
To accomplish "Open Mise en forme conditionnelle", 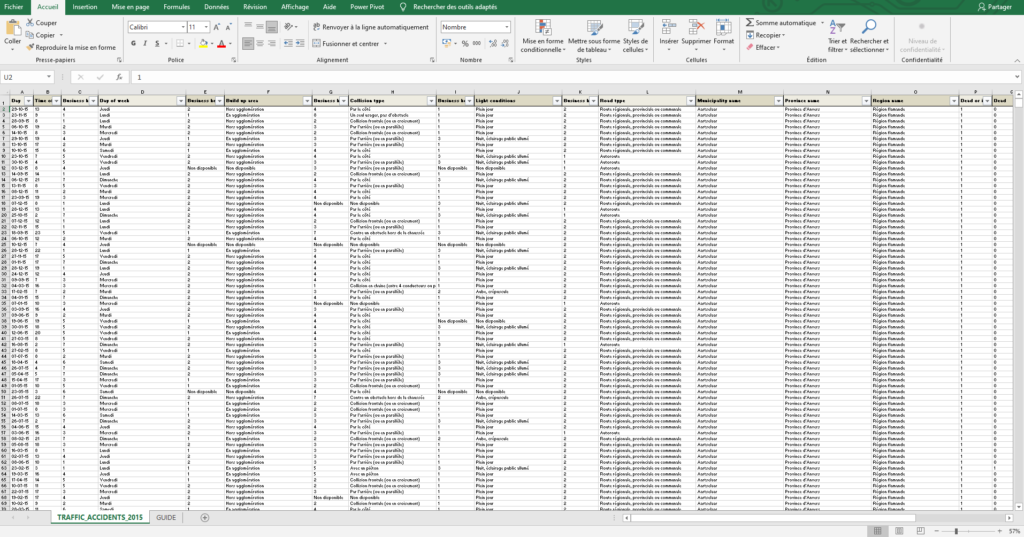I will pos(543,36).
